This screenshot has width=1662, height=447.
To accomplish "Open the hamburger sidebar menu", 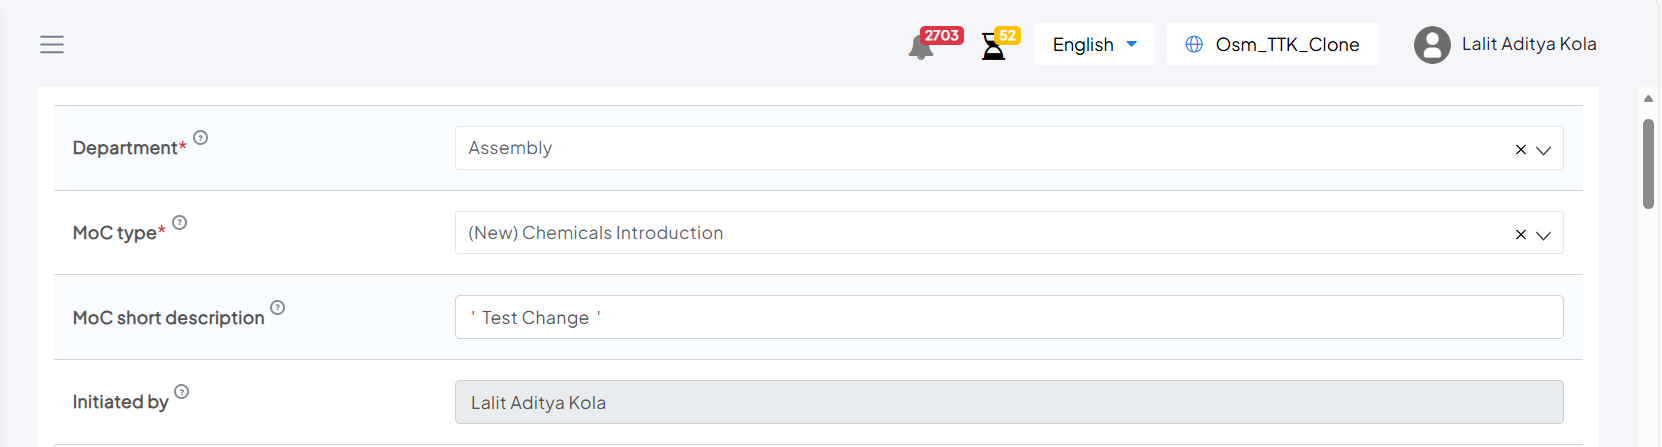I will (x=52, y=45).
